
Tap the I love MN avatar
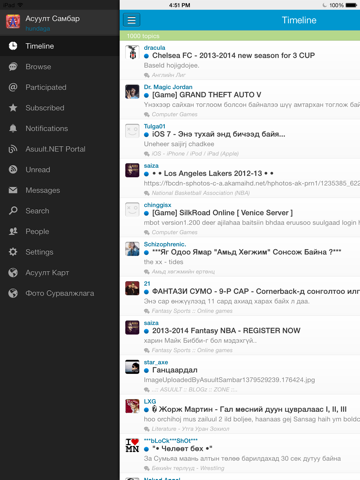click(132, 446)
